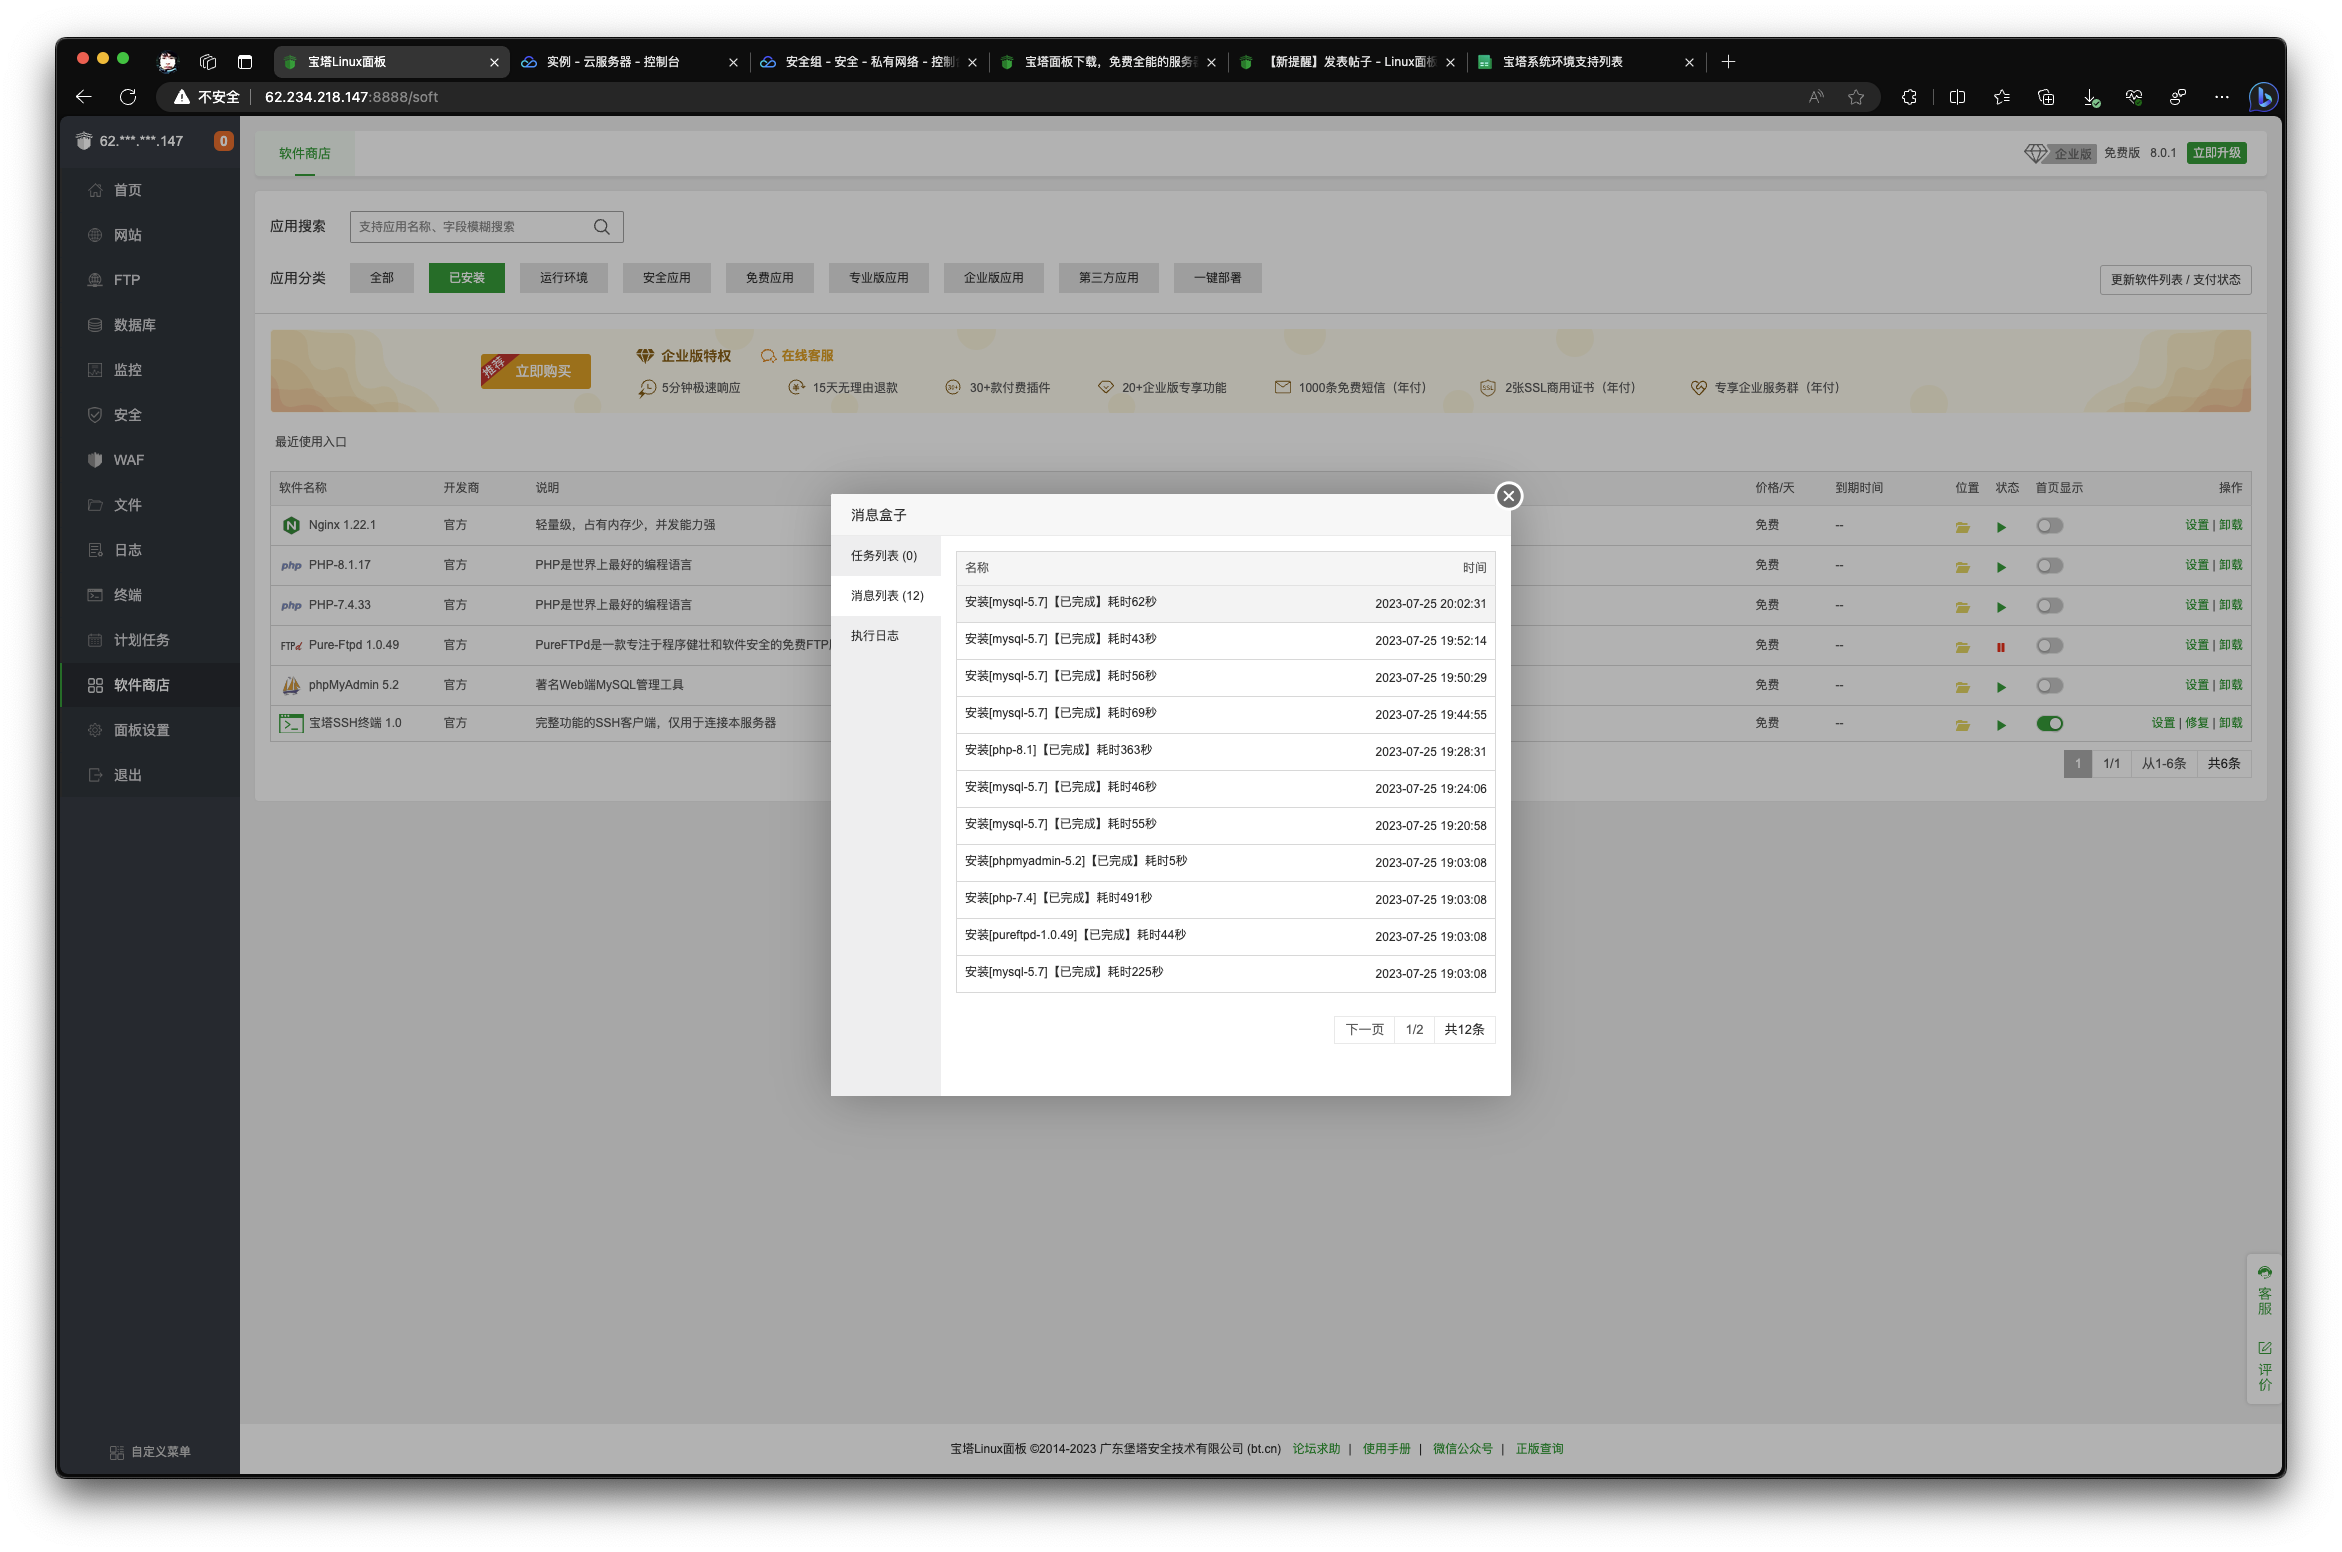This screenshot has height=1552, width=2342.
Task: Open 论坛求助 footer link
Action: point(1316,1449)
